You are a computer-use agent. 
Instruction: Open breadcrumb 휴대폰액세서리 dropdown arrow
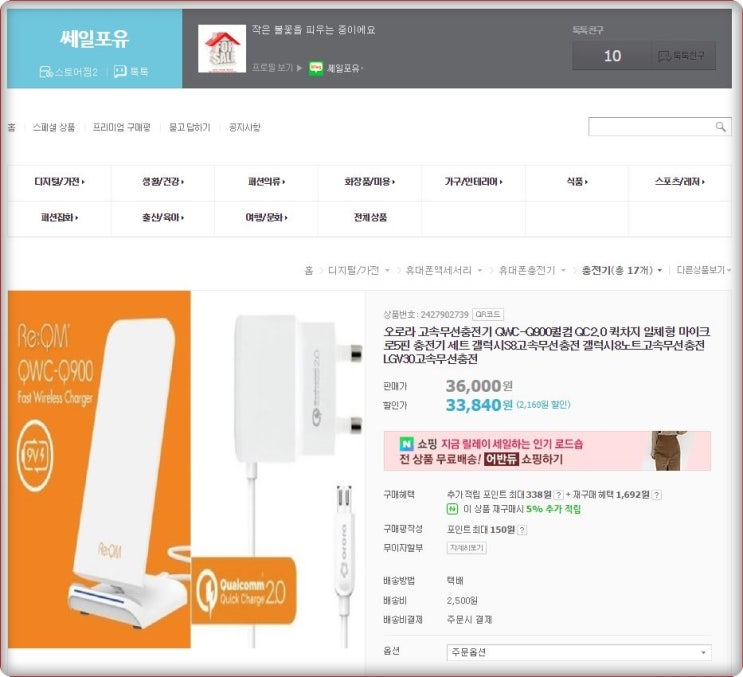[480, 271]
